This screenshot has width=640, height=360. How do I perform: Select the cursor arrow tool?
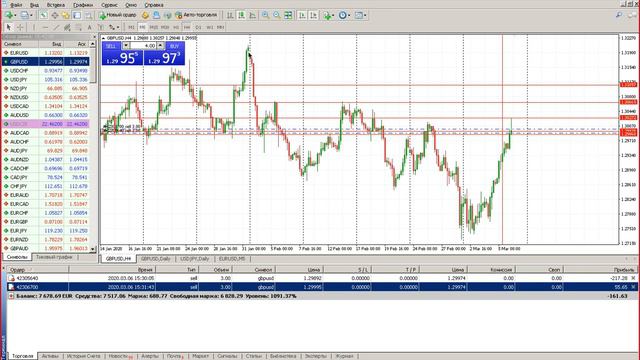click(9, 27)
